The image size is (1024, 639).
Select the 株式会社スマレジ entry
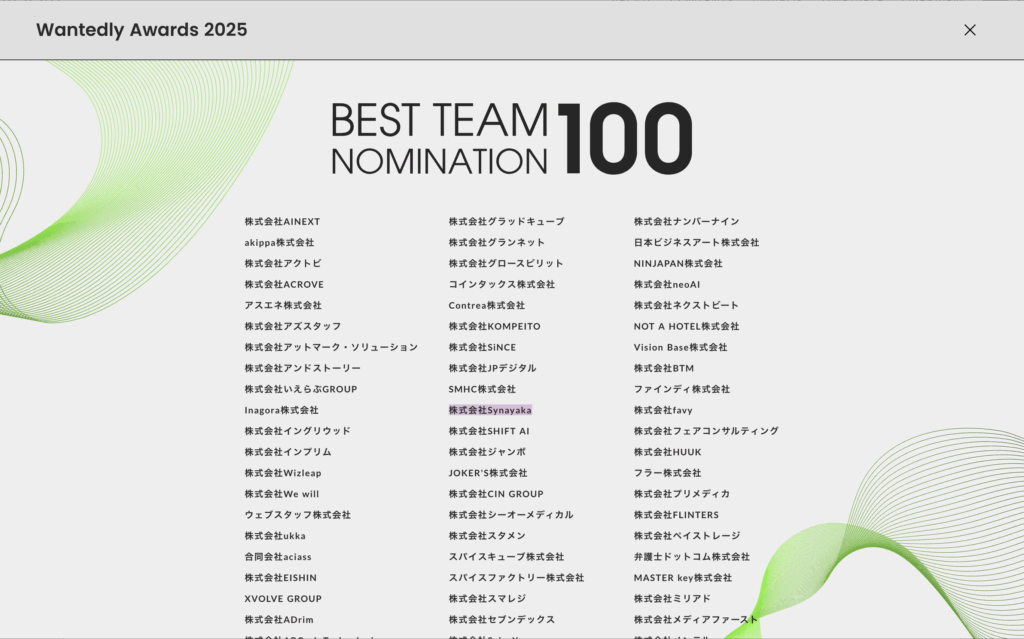pos(487,598)
